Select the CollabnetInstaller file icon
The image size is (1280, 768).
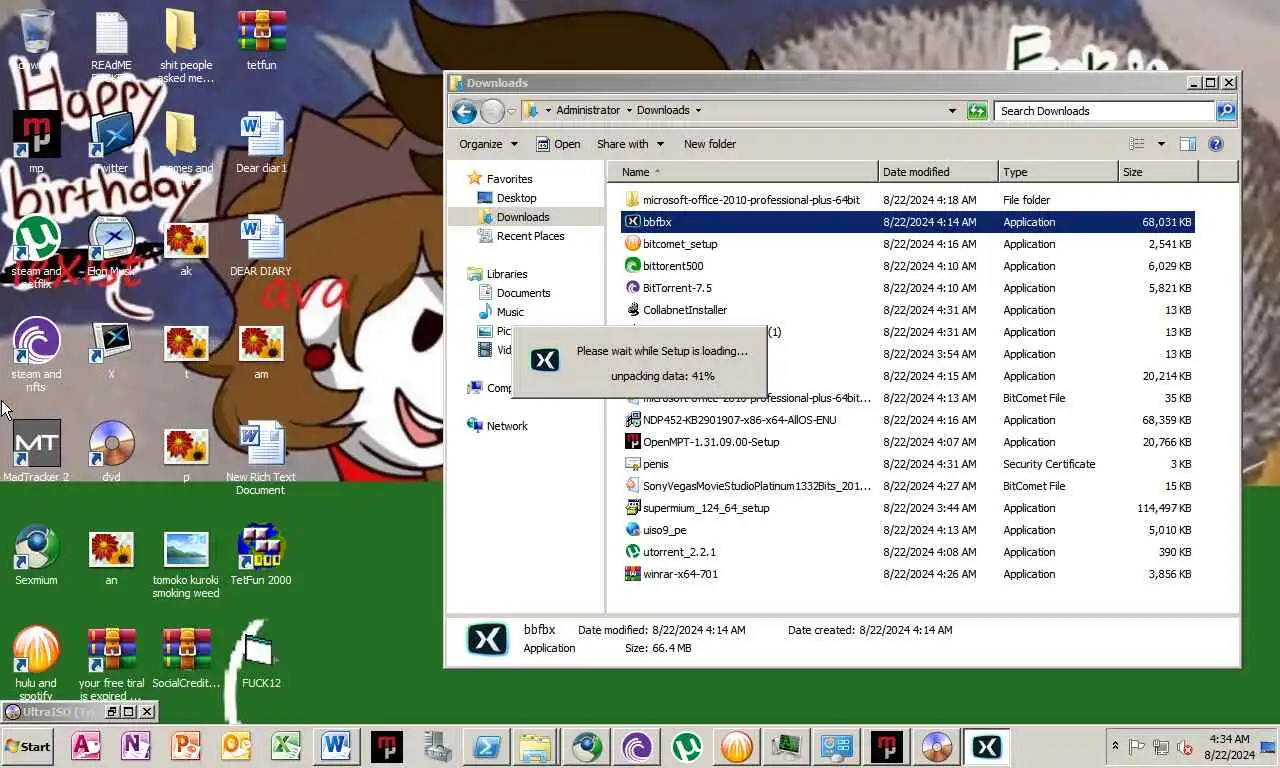pos(632,310)
